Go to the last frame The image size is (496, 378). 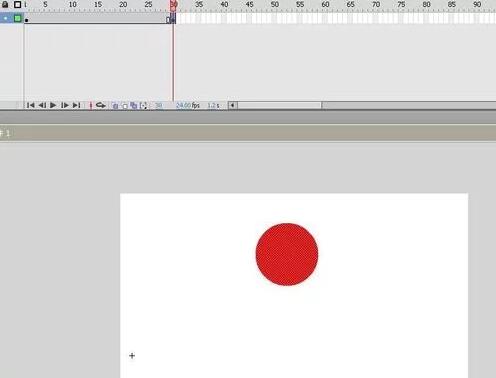pyautogui.click(x=76, y=105)
